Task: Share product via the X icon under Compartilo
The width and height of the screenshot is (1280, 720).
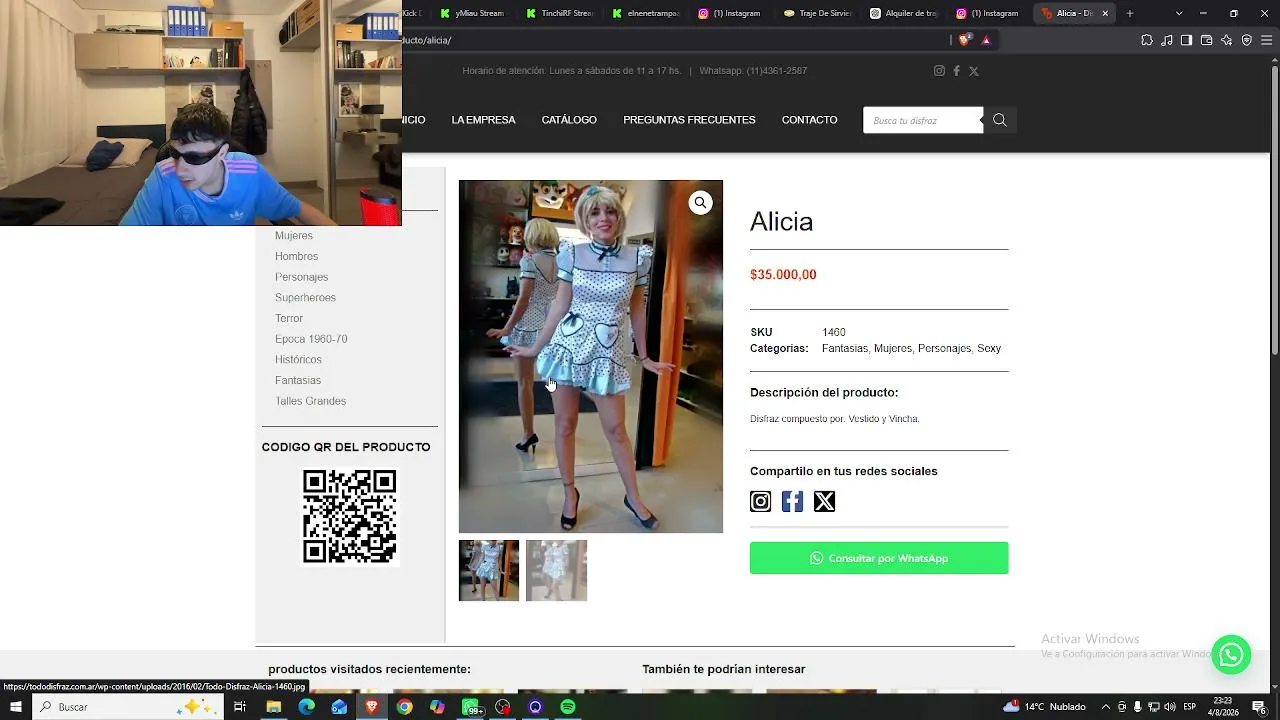Action: tap(824, 502)
